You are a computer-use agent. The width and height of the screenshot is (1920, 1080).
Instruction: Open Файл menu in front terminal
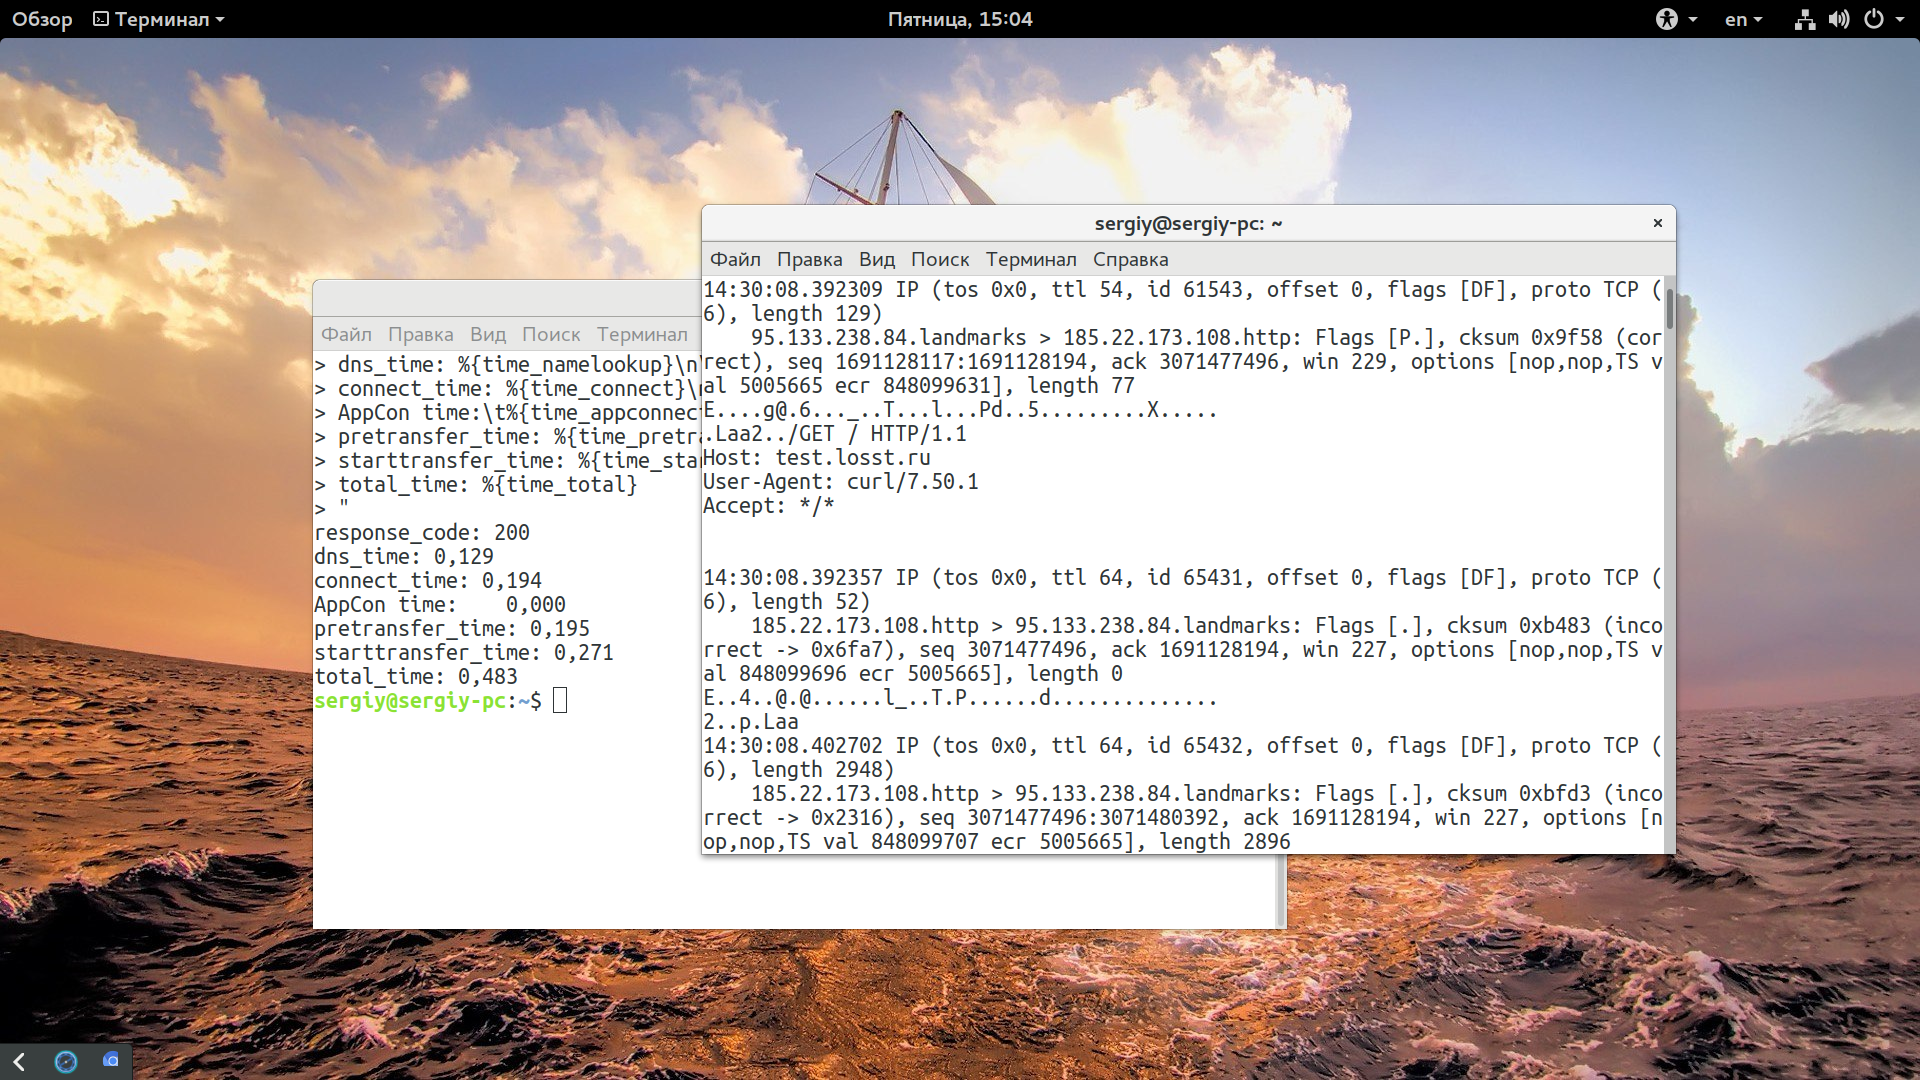(735, 259)
